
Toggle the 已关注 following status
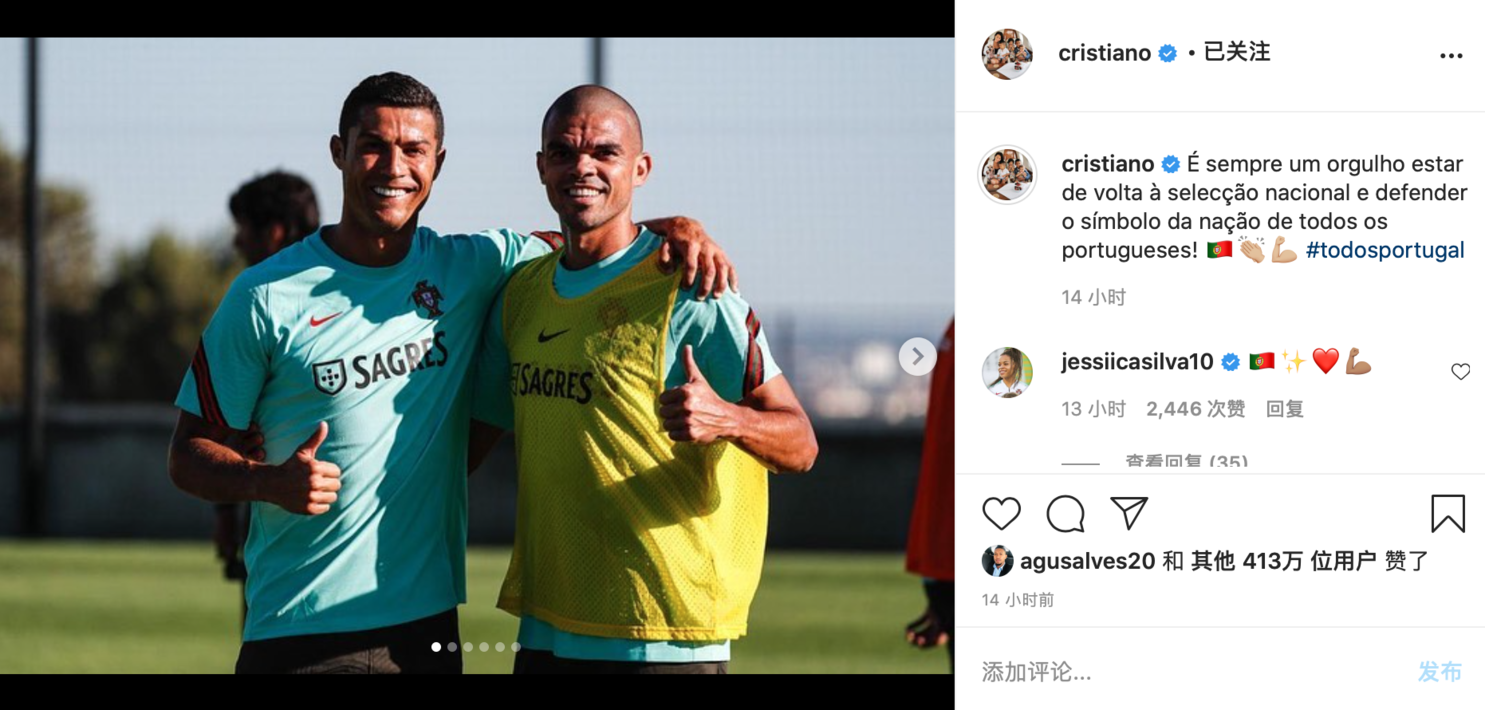[x=1236, y=53]
